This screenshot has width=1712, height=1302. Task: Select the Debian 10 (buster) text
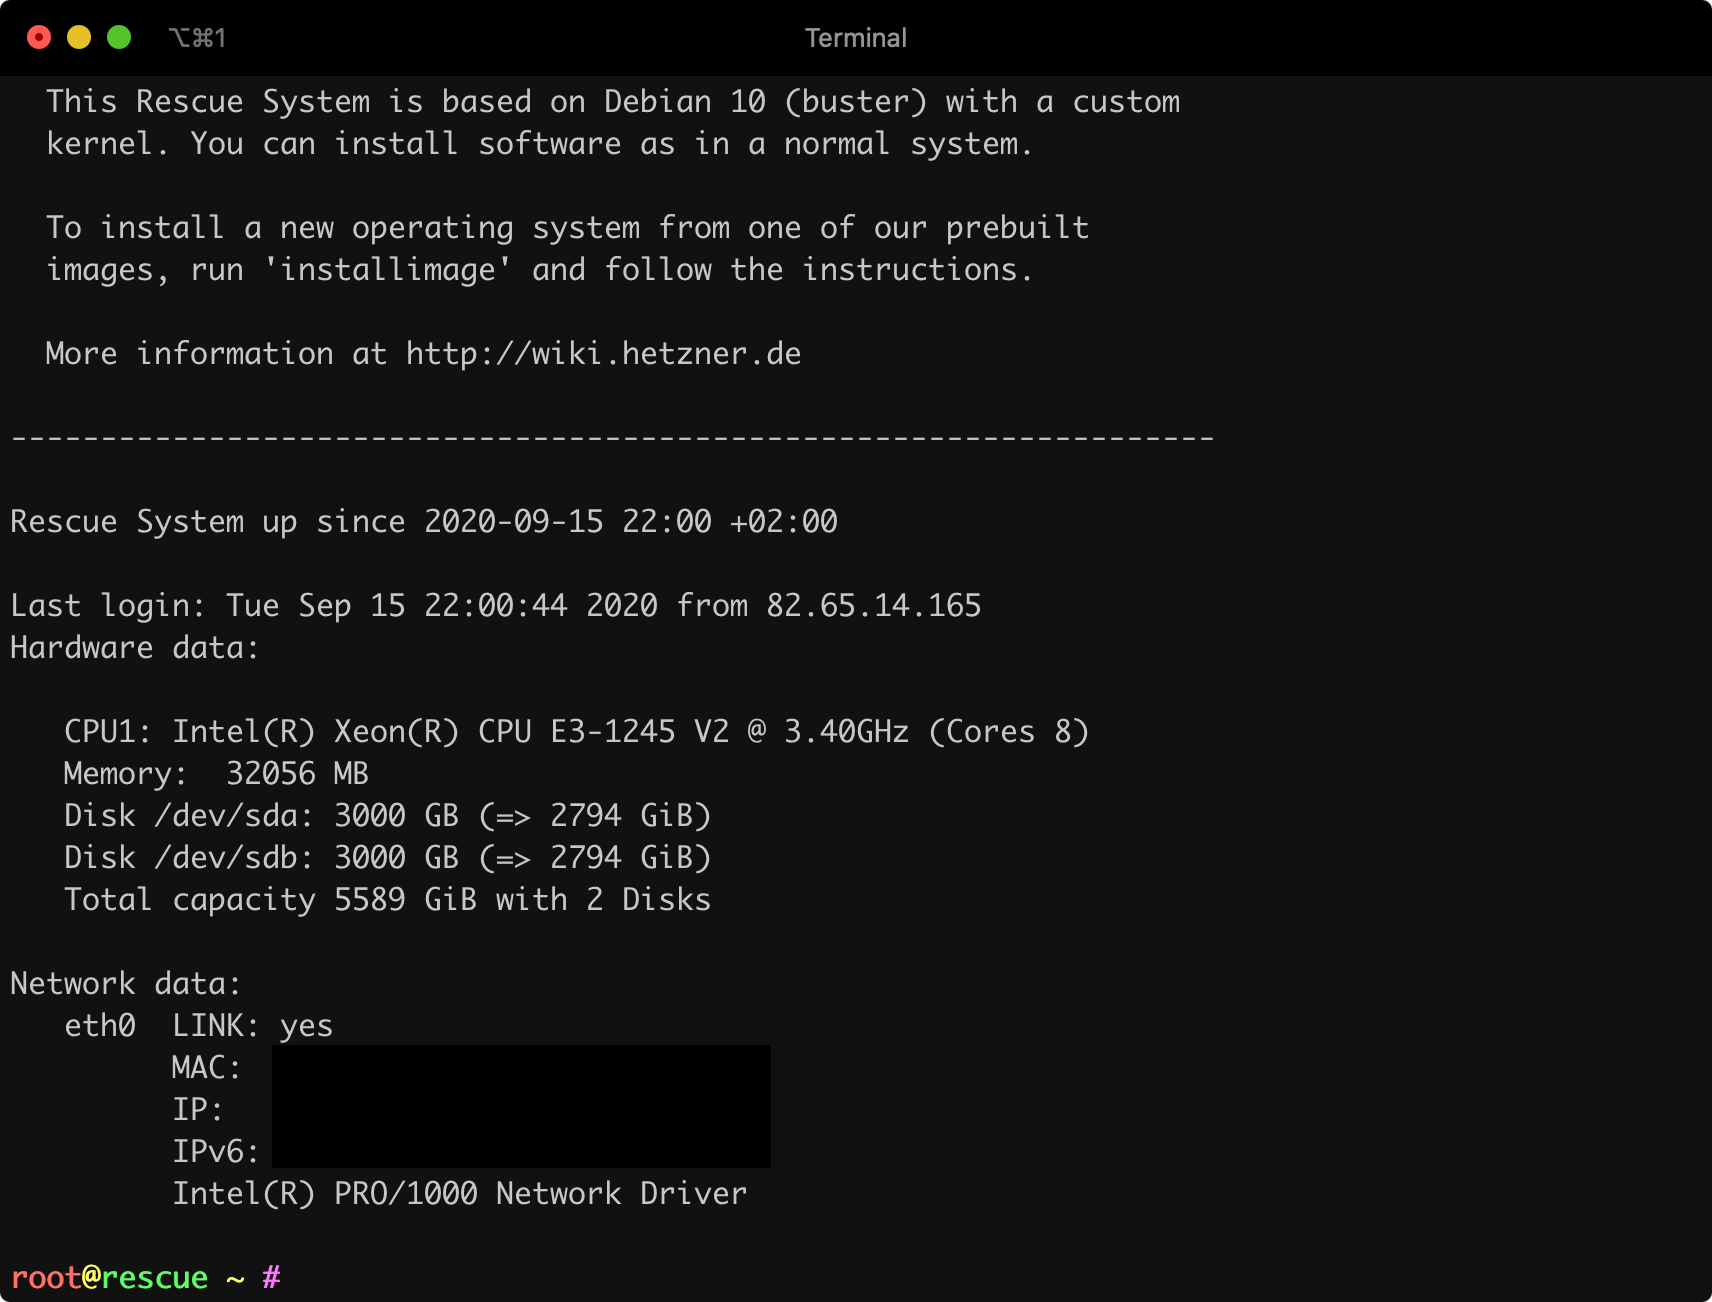point(766,102)
